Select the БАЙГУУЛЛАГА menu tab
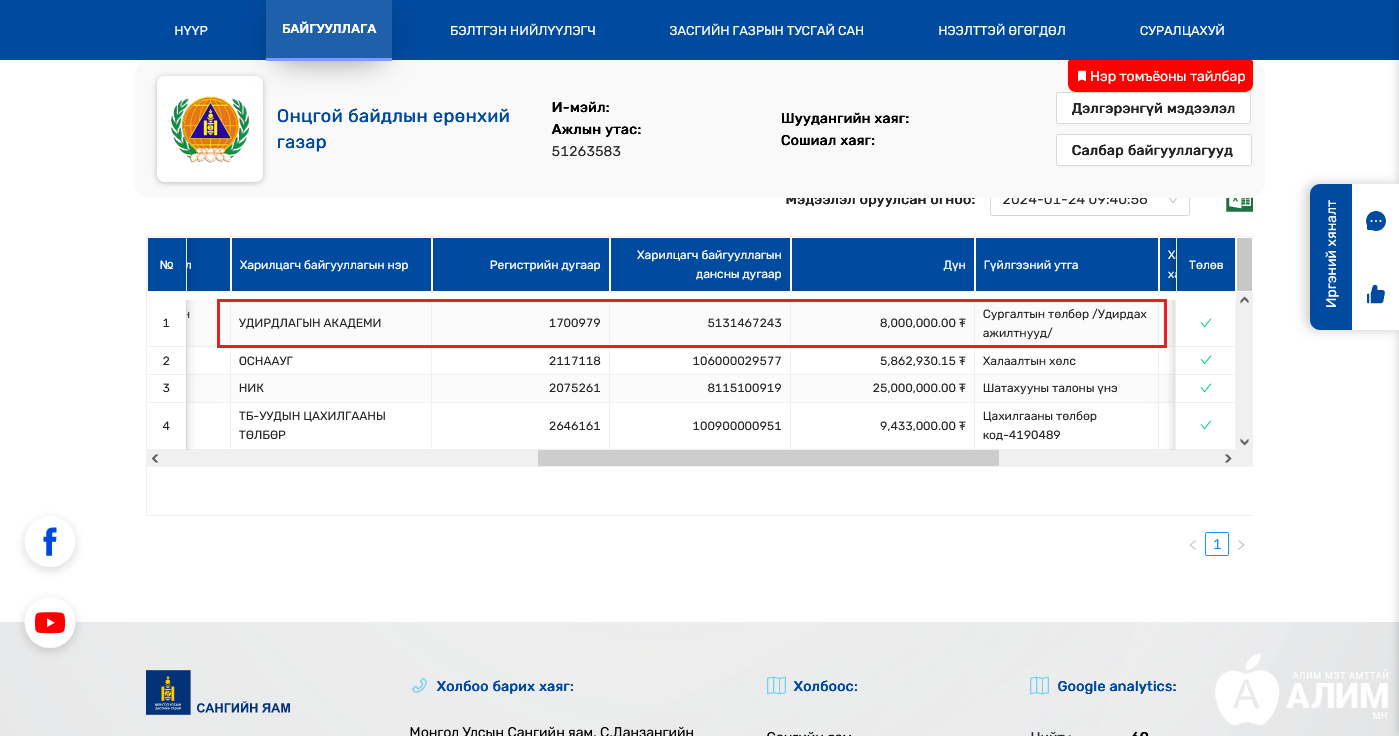Image resolution: width=1399 pixels, height=736 pixels. (329, 29)
